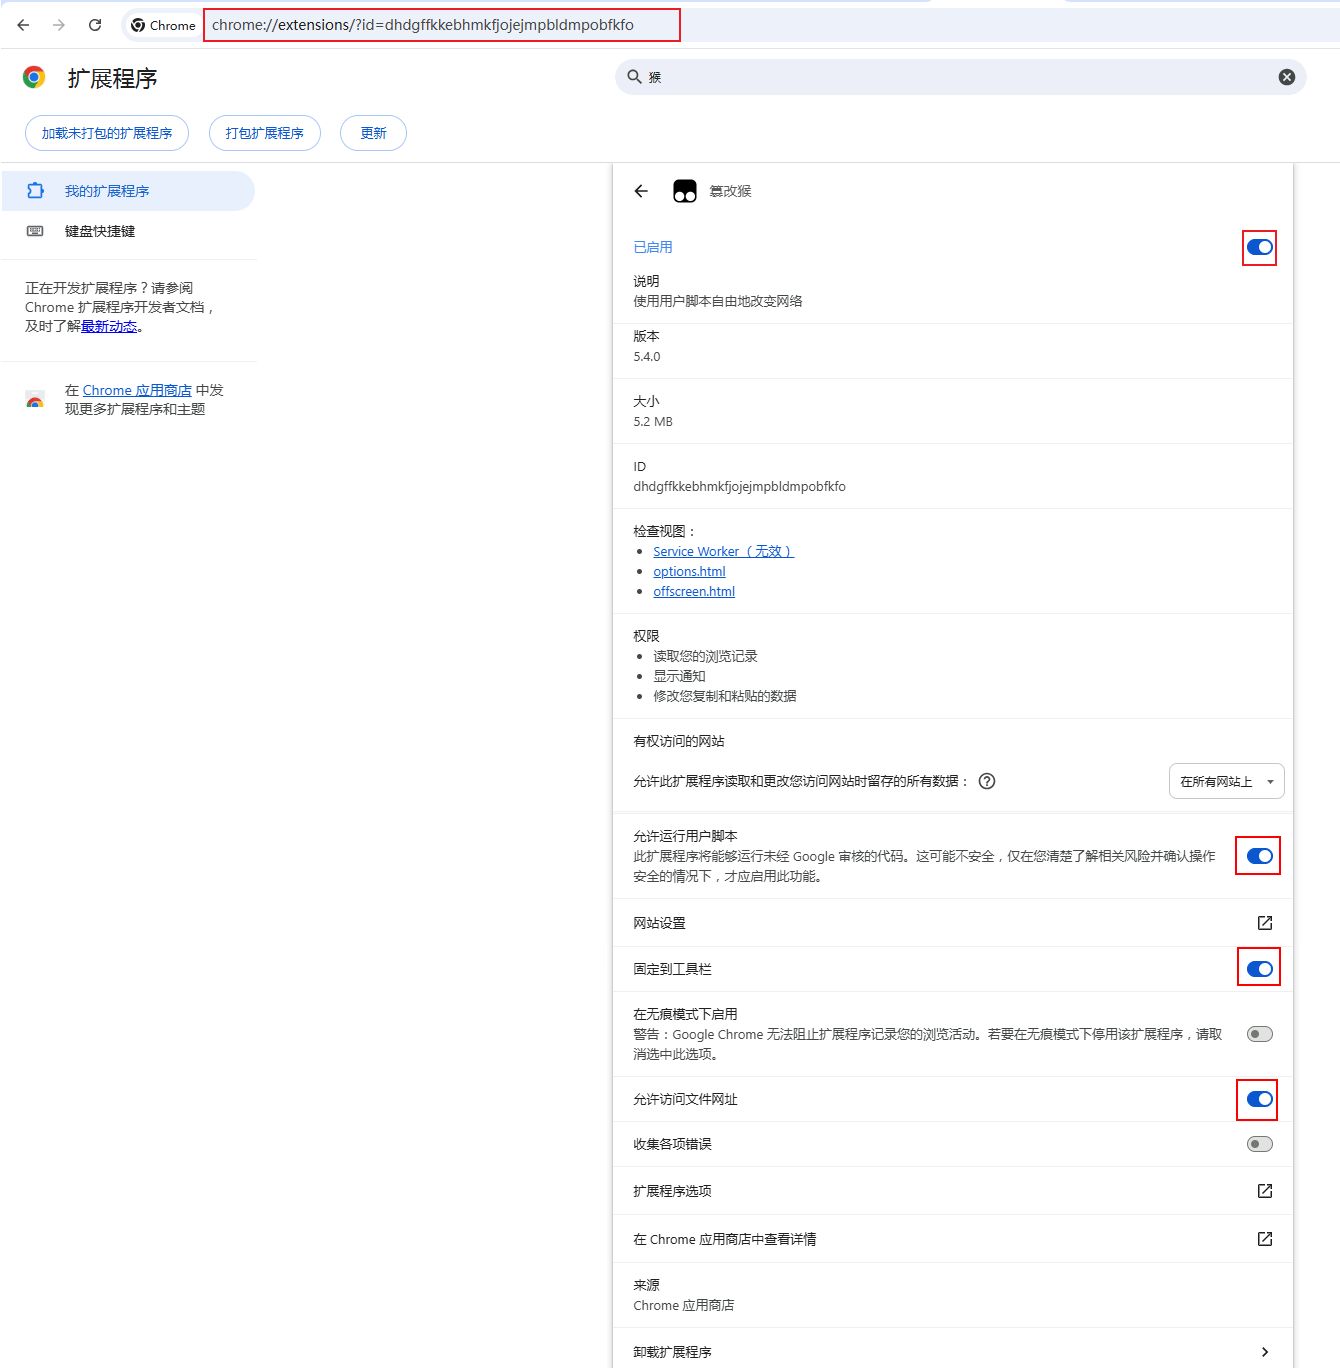
Task: Open the 在所有网站上 dropdown
Action: [1226, 781]
